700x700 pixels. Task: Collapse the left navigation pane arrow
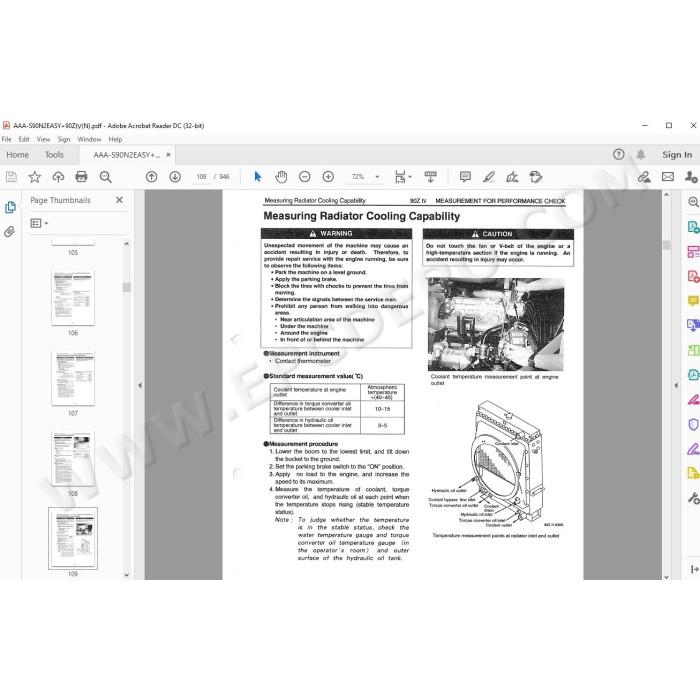pos(140,385)
